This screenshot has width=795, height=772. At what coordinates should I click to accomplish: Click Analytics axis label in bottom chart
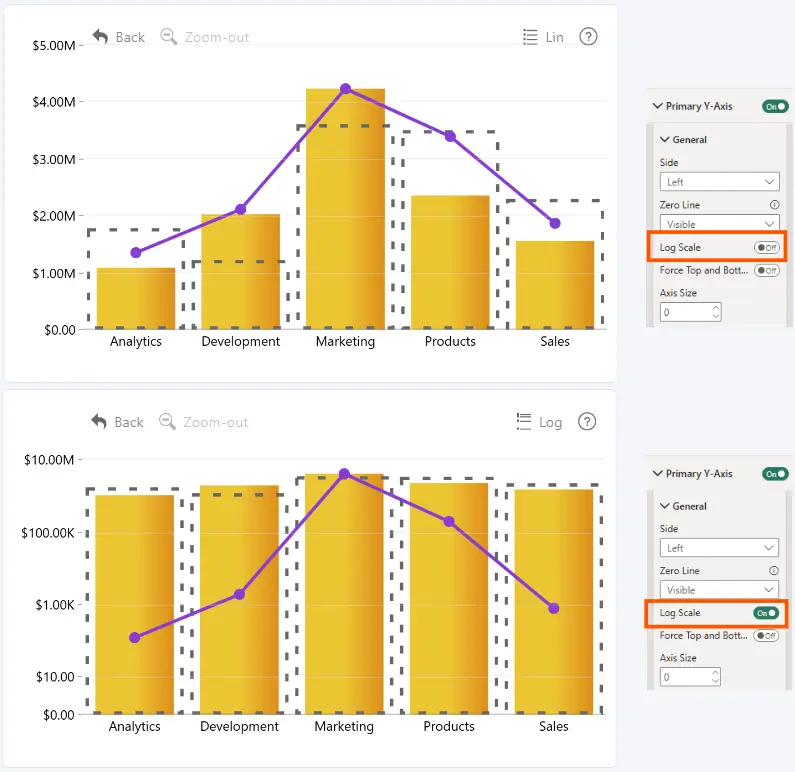pyautogui.click(x=134, y=726)
